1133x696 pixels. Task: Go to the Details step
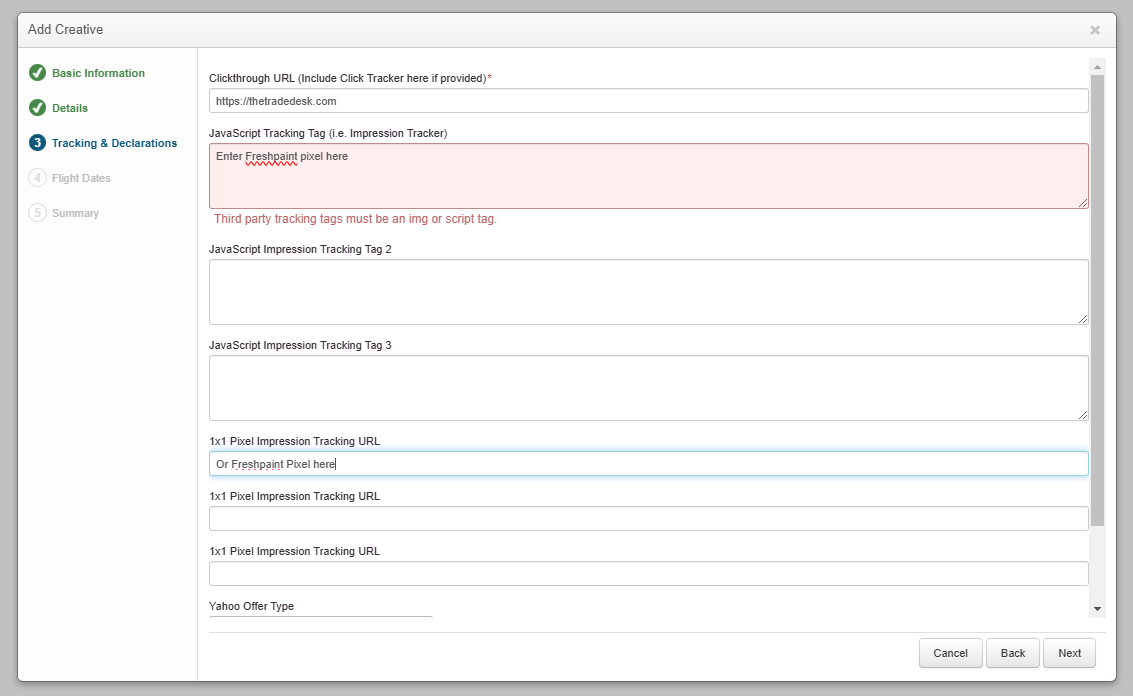[x=70, y=108]
